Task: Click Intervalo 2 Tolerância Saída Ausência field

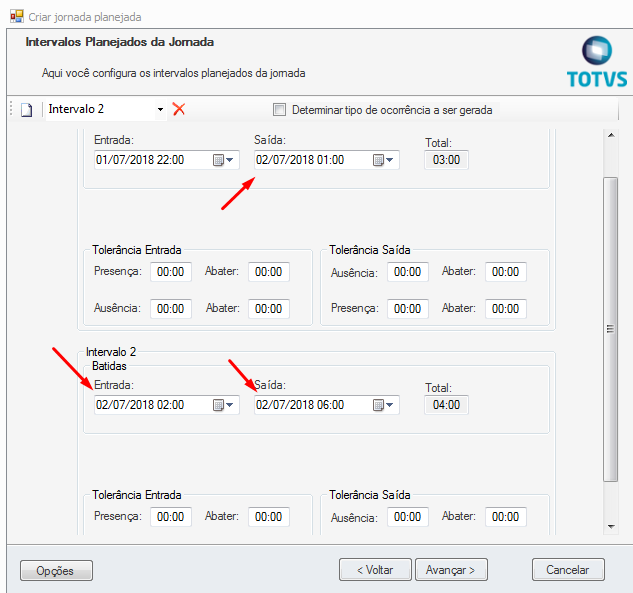Action: tap(408, 517)
